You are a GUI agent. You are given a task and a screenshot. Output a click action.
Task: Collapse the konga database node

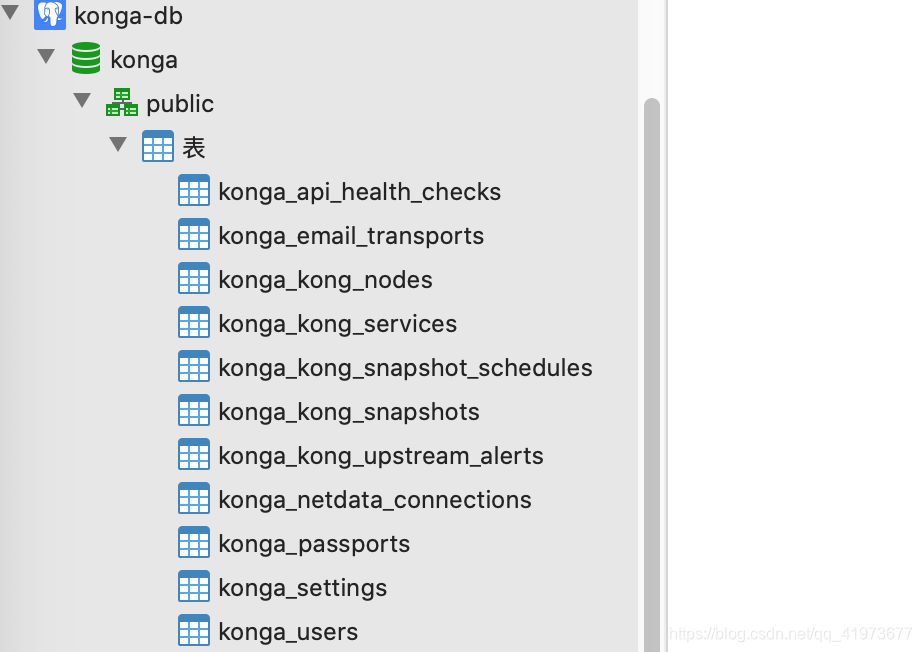[46, 56]
